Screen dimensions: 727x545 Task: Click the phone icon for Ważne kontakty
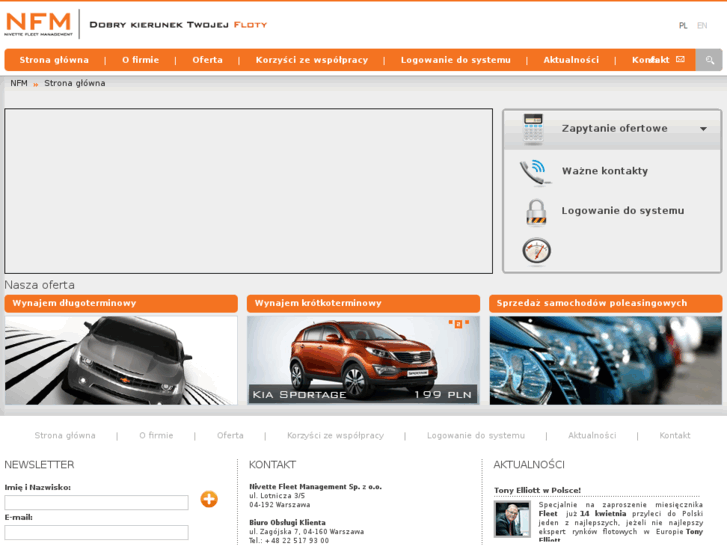click(x=535, y=172)
